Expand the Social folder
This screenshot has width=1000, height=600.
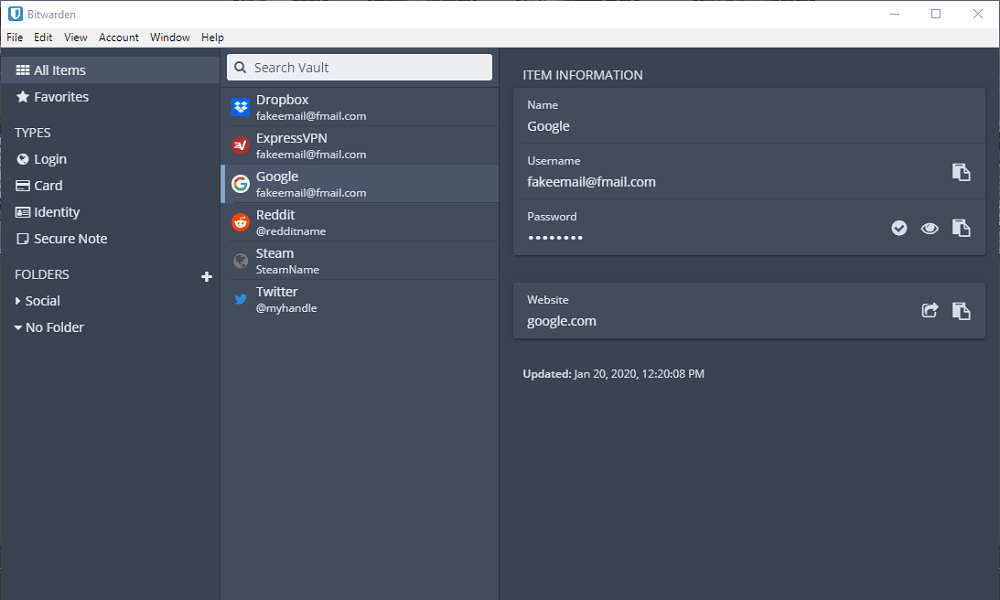point(42,301)
